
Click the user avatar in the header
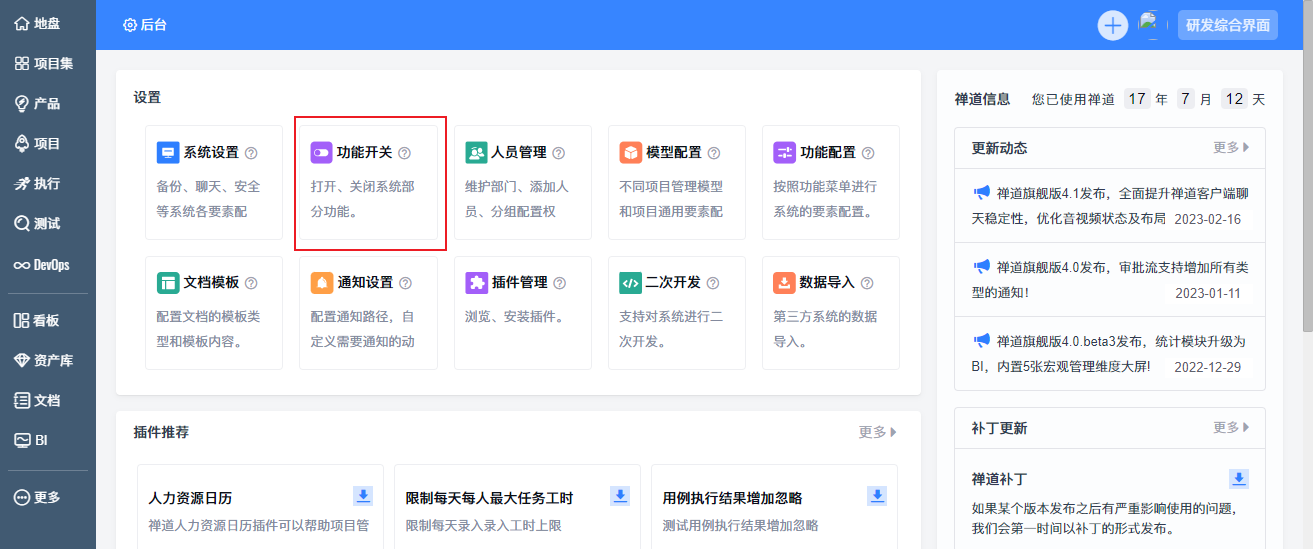tap(1151, 25)
